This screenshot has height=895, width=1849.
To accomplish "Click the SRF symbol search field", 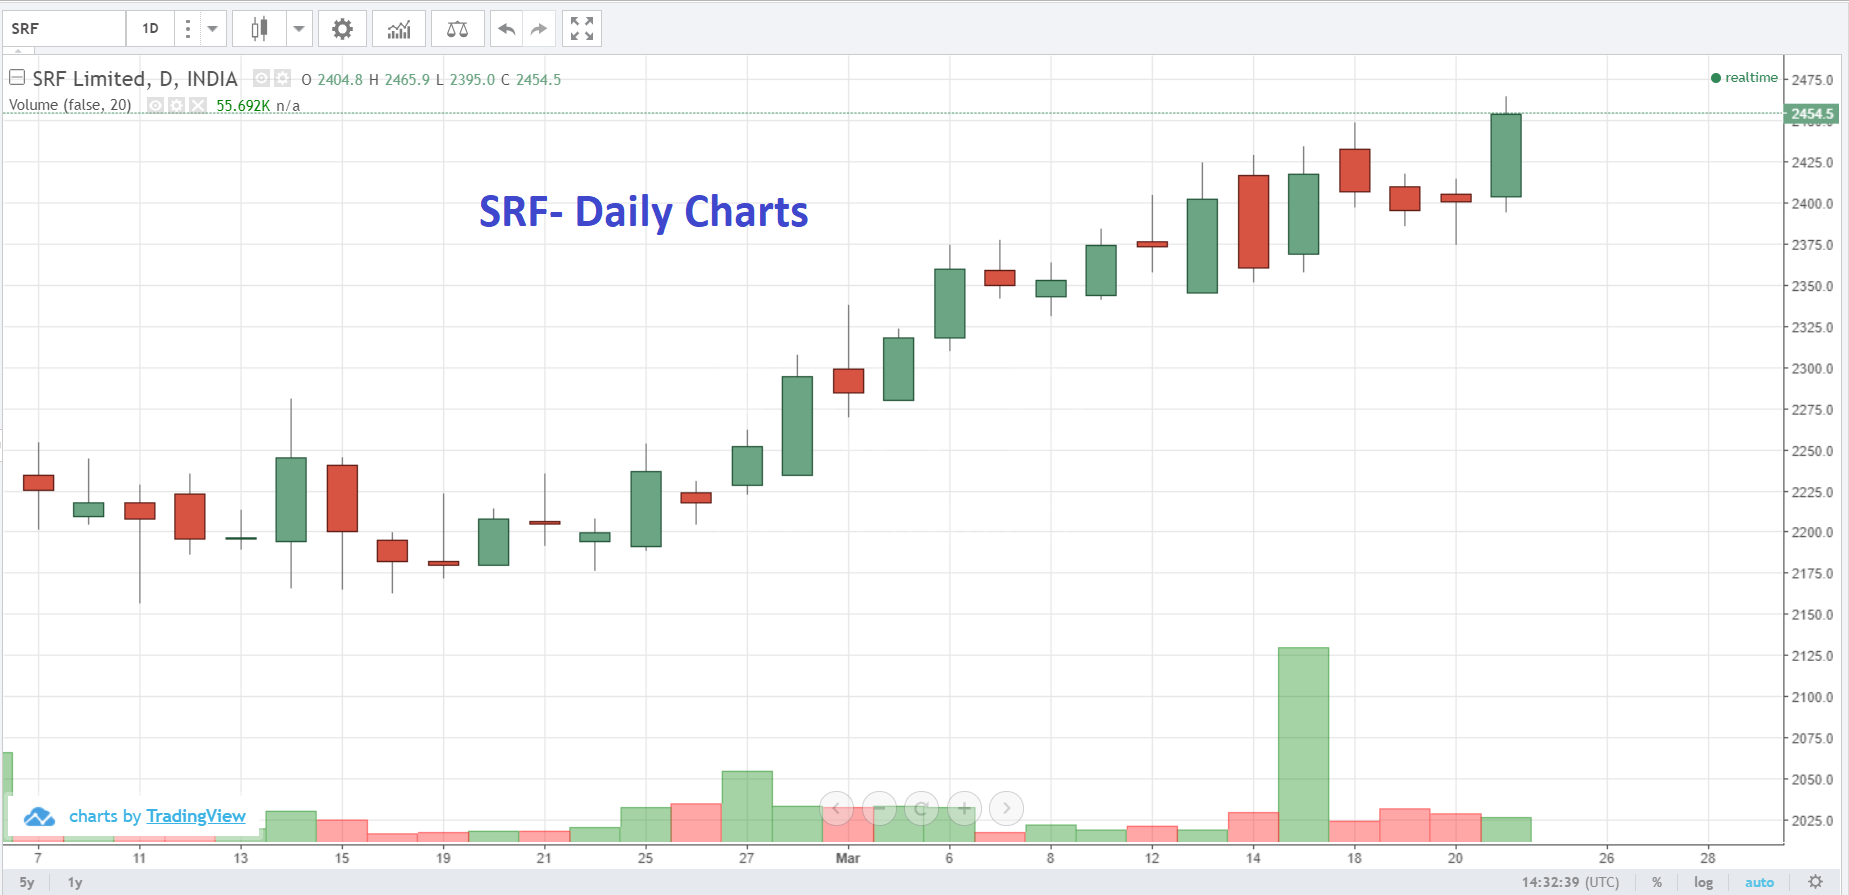I will (x=64, y=29).
